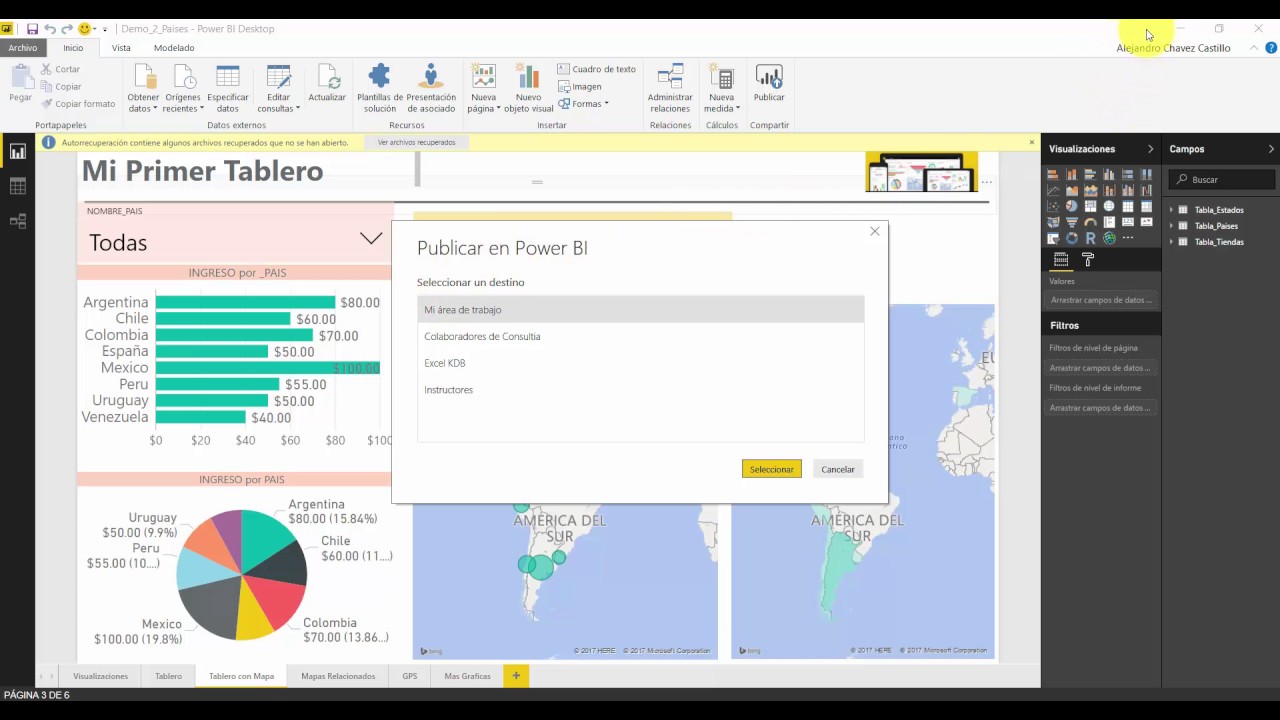Switch to the Vista ribbon tab
Viewport: 1280px width, 720px height.
121,48
